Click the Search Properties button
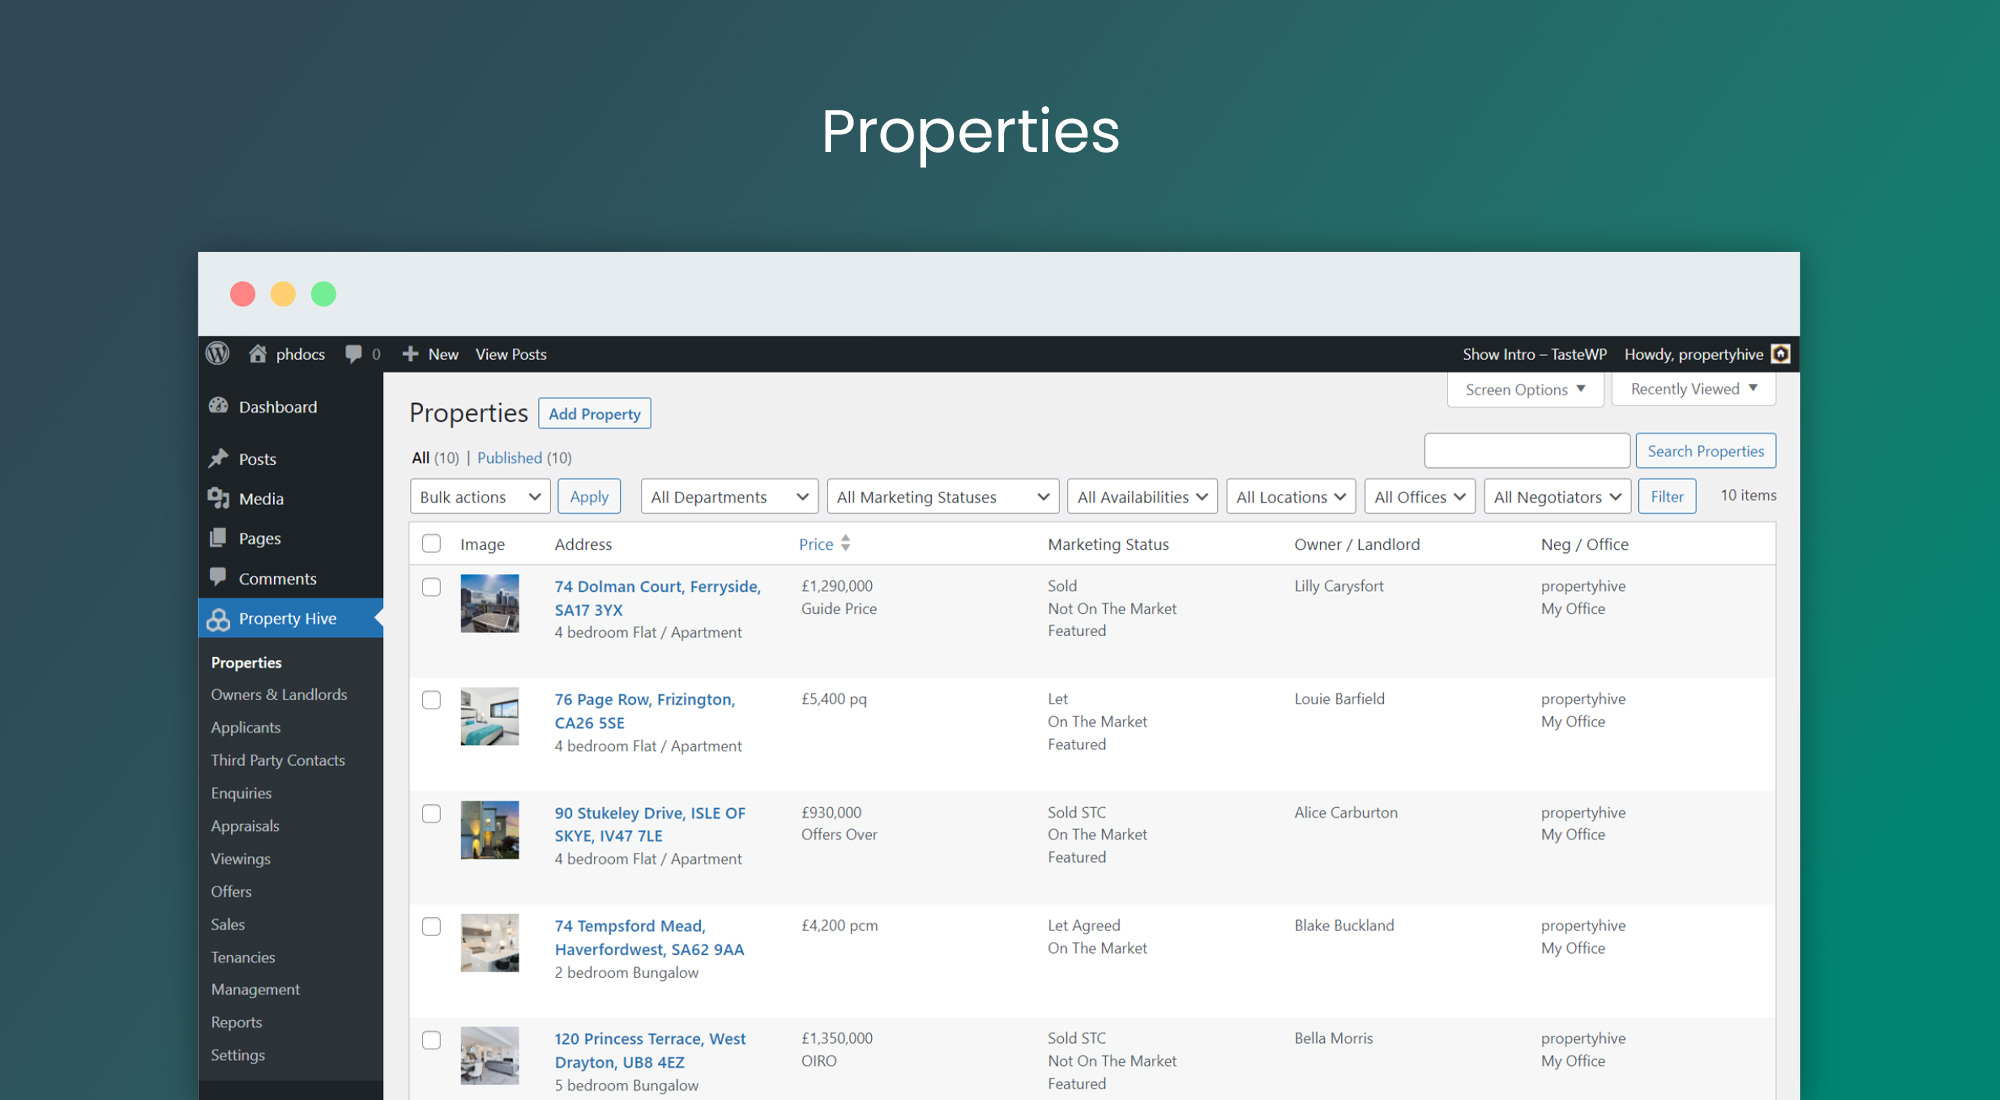Screen dimensions: 2000x1100 click(x=1706, y=450)
